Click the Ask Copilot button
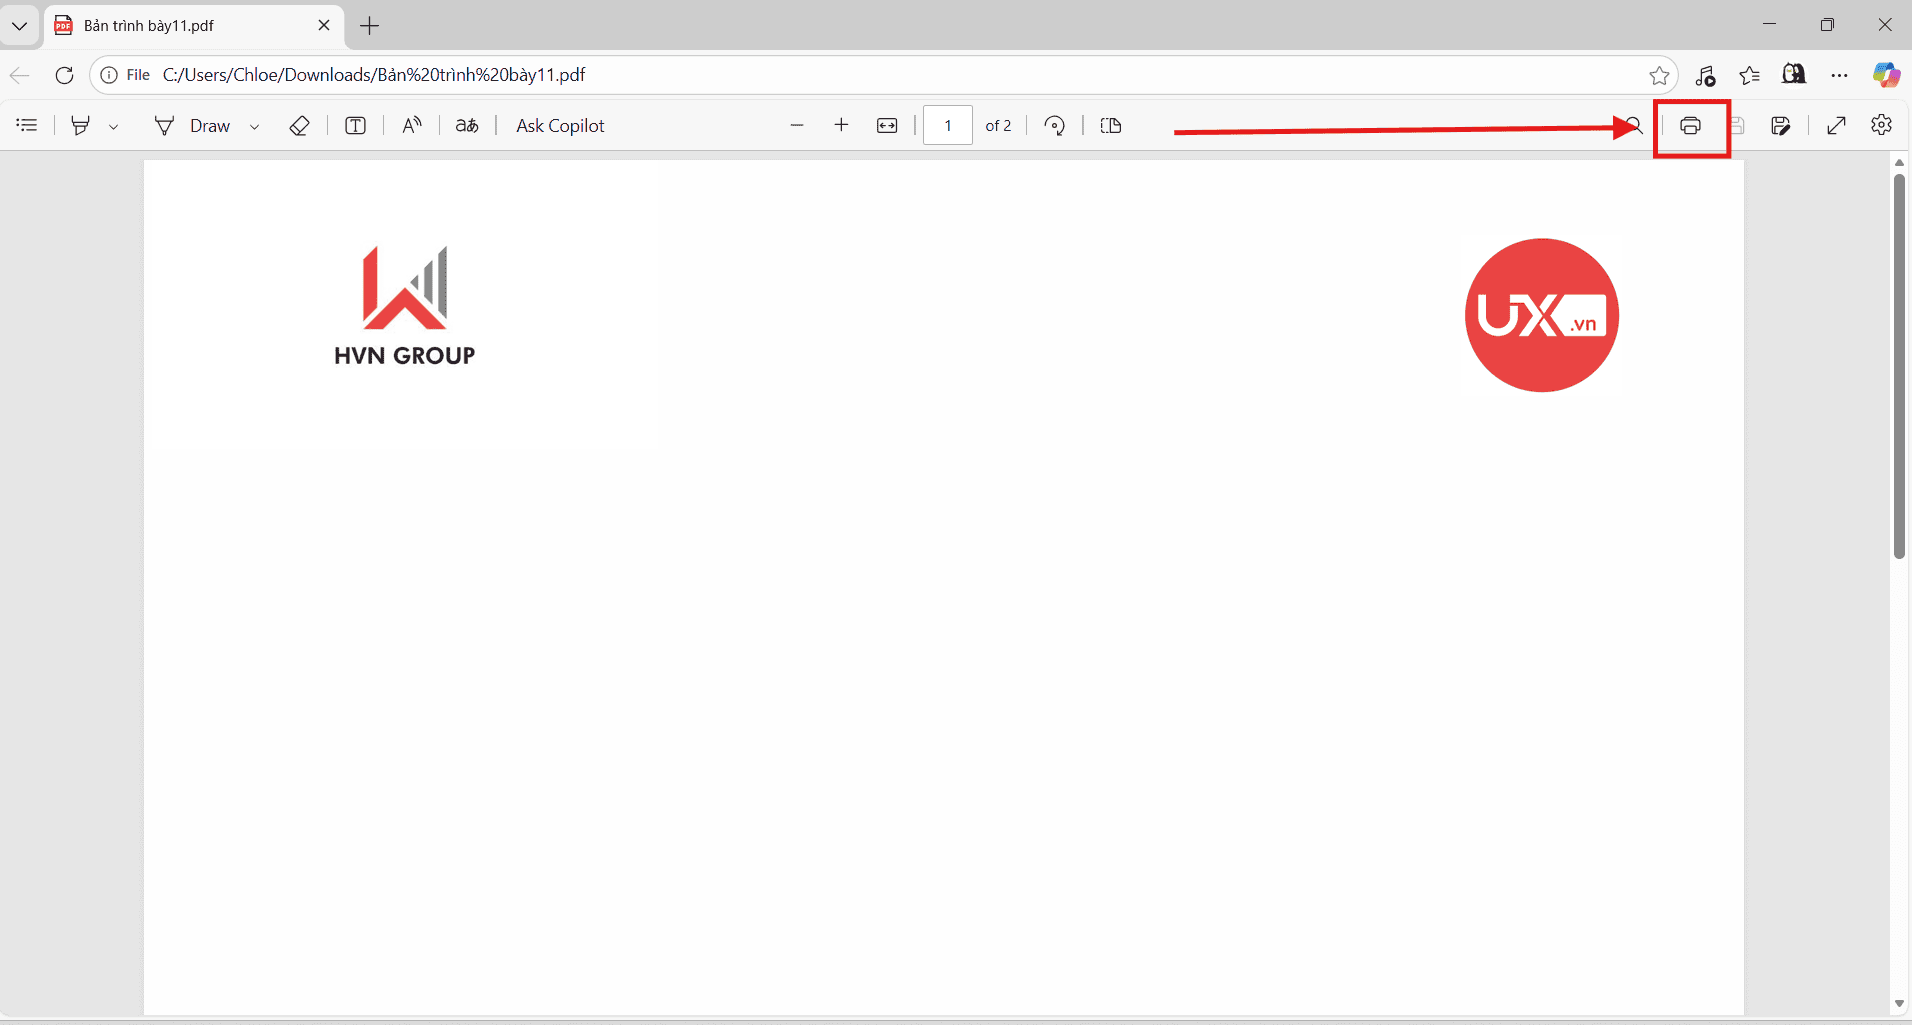The image size is (1912, 1025). [560, 125]
